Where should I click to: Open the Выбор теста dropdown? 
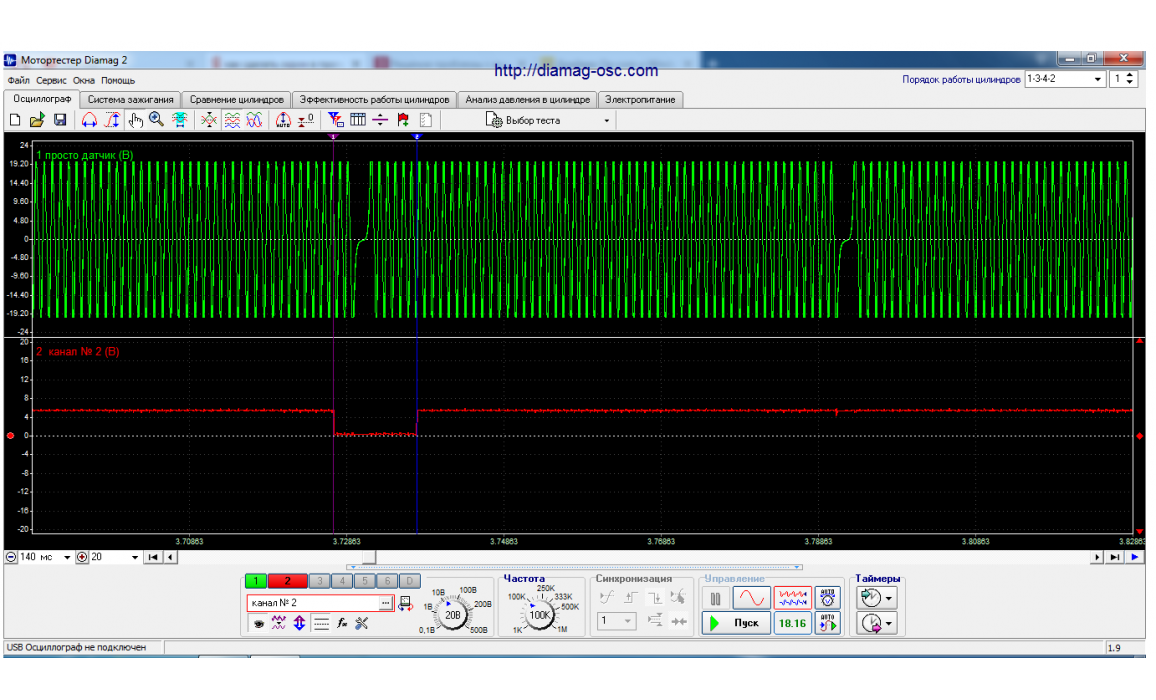pos(548,120)
